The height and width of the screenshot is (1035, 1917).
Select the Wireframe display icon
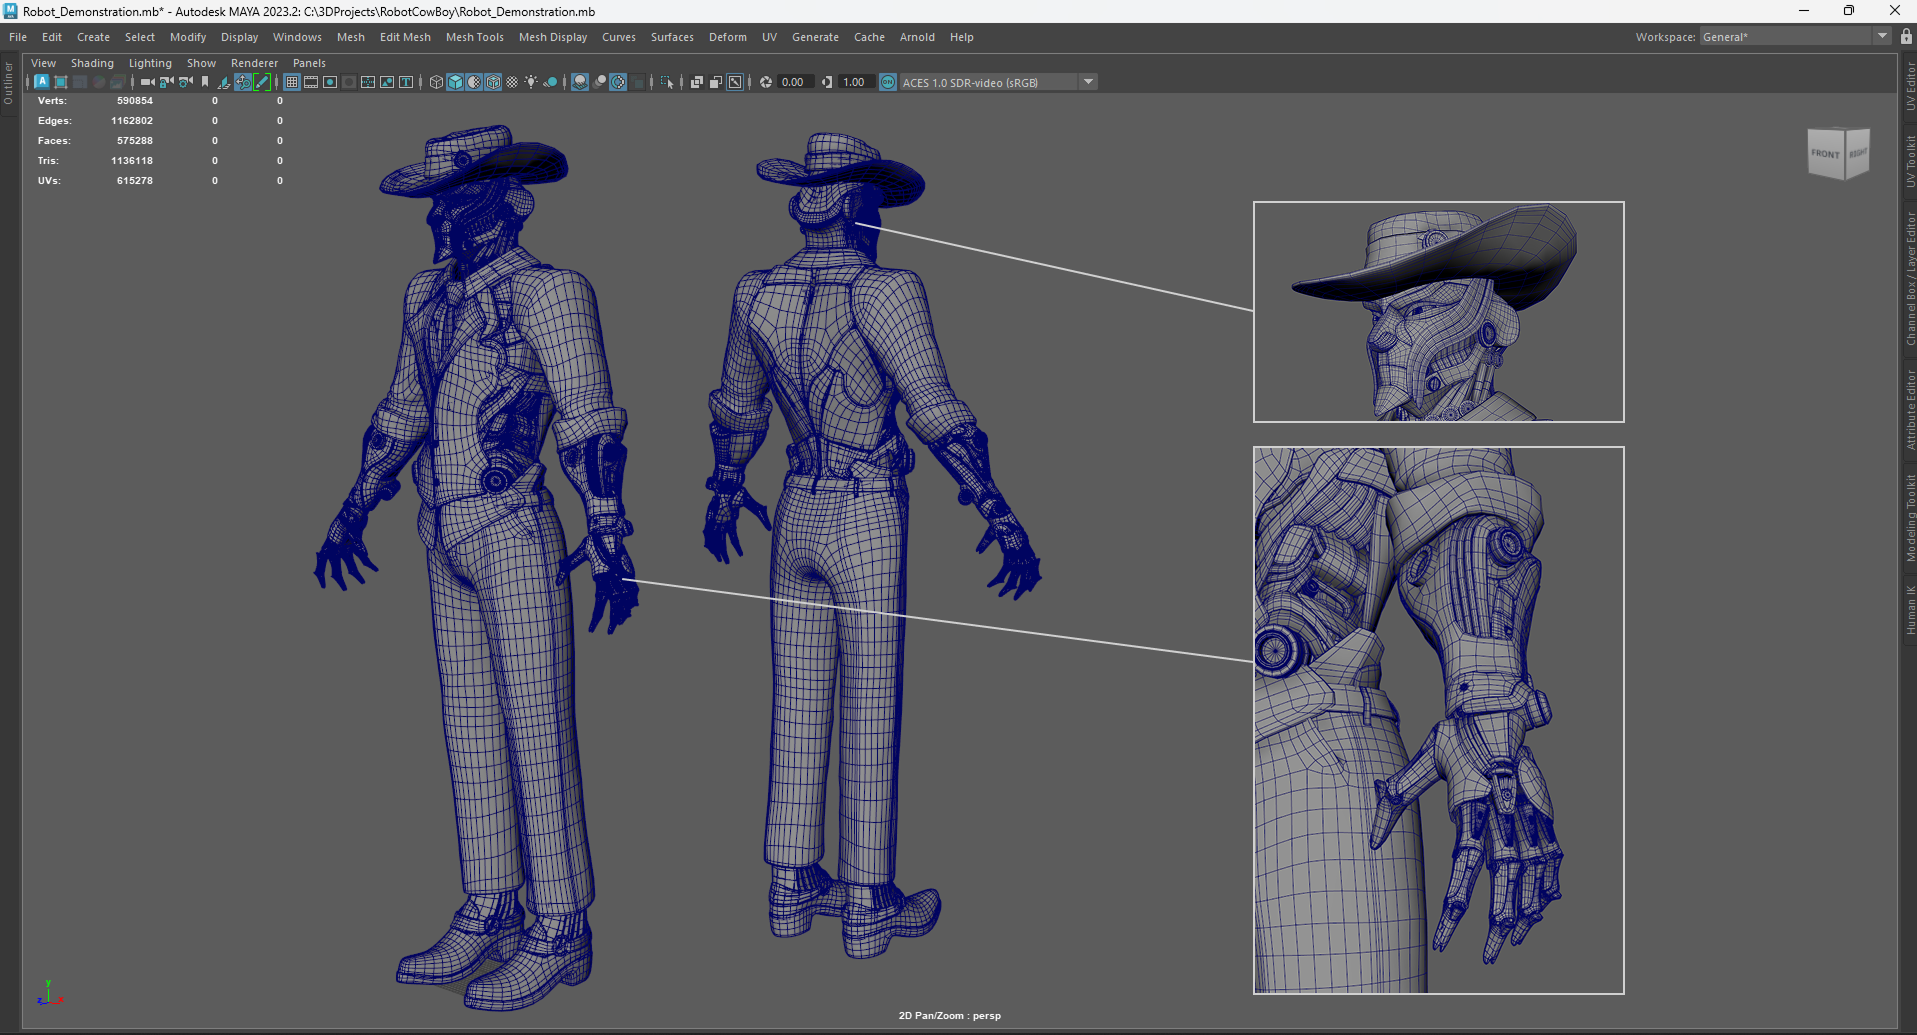(x=436, y=82)
